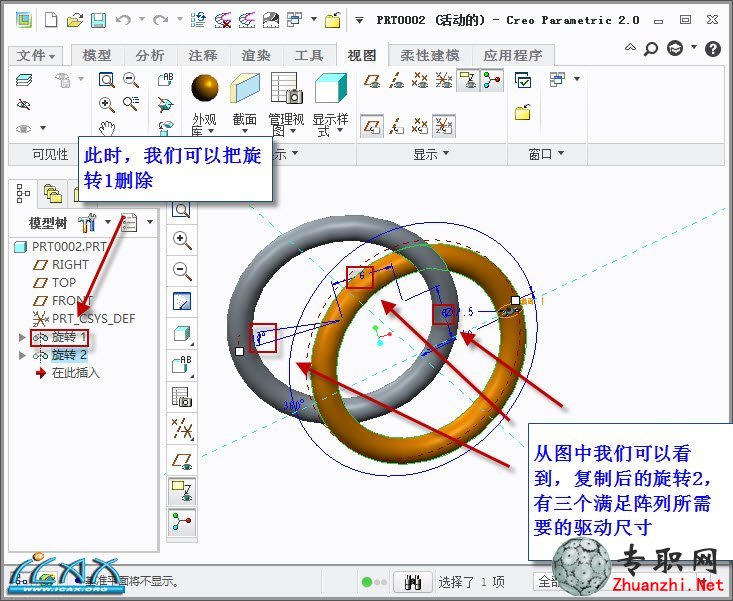This screenshot has height=601, width=733.
Task: Open the undo history dropdown arrow
Action: (x=142, y=20)
